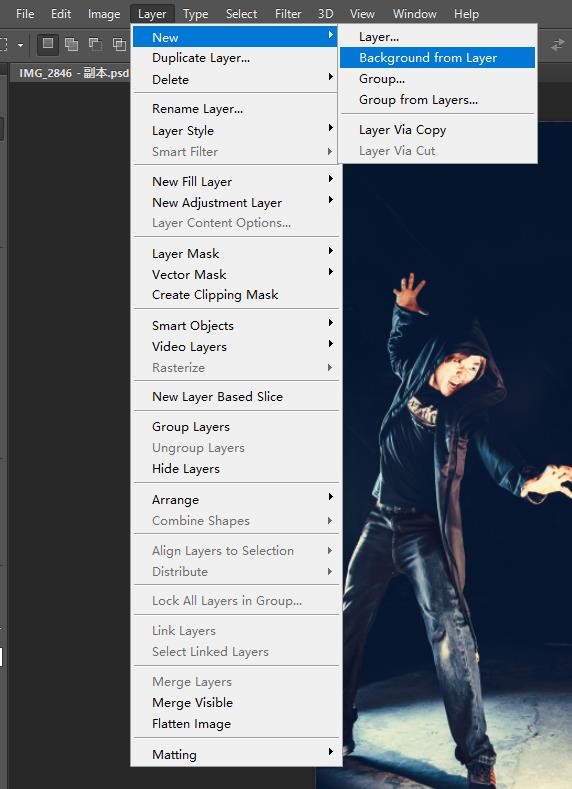572x789 pixels.
Task: Choose Flatten Image
Action: click(x=235, y=724)
